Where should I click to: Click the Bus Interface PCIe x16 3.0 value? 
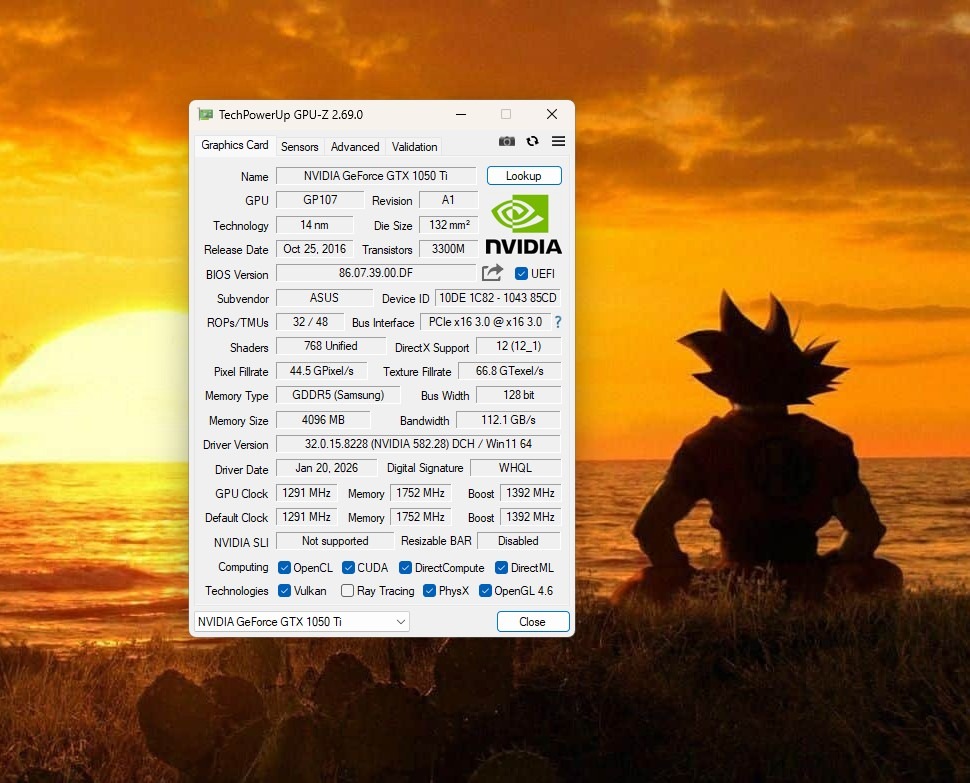(486, 322)
